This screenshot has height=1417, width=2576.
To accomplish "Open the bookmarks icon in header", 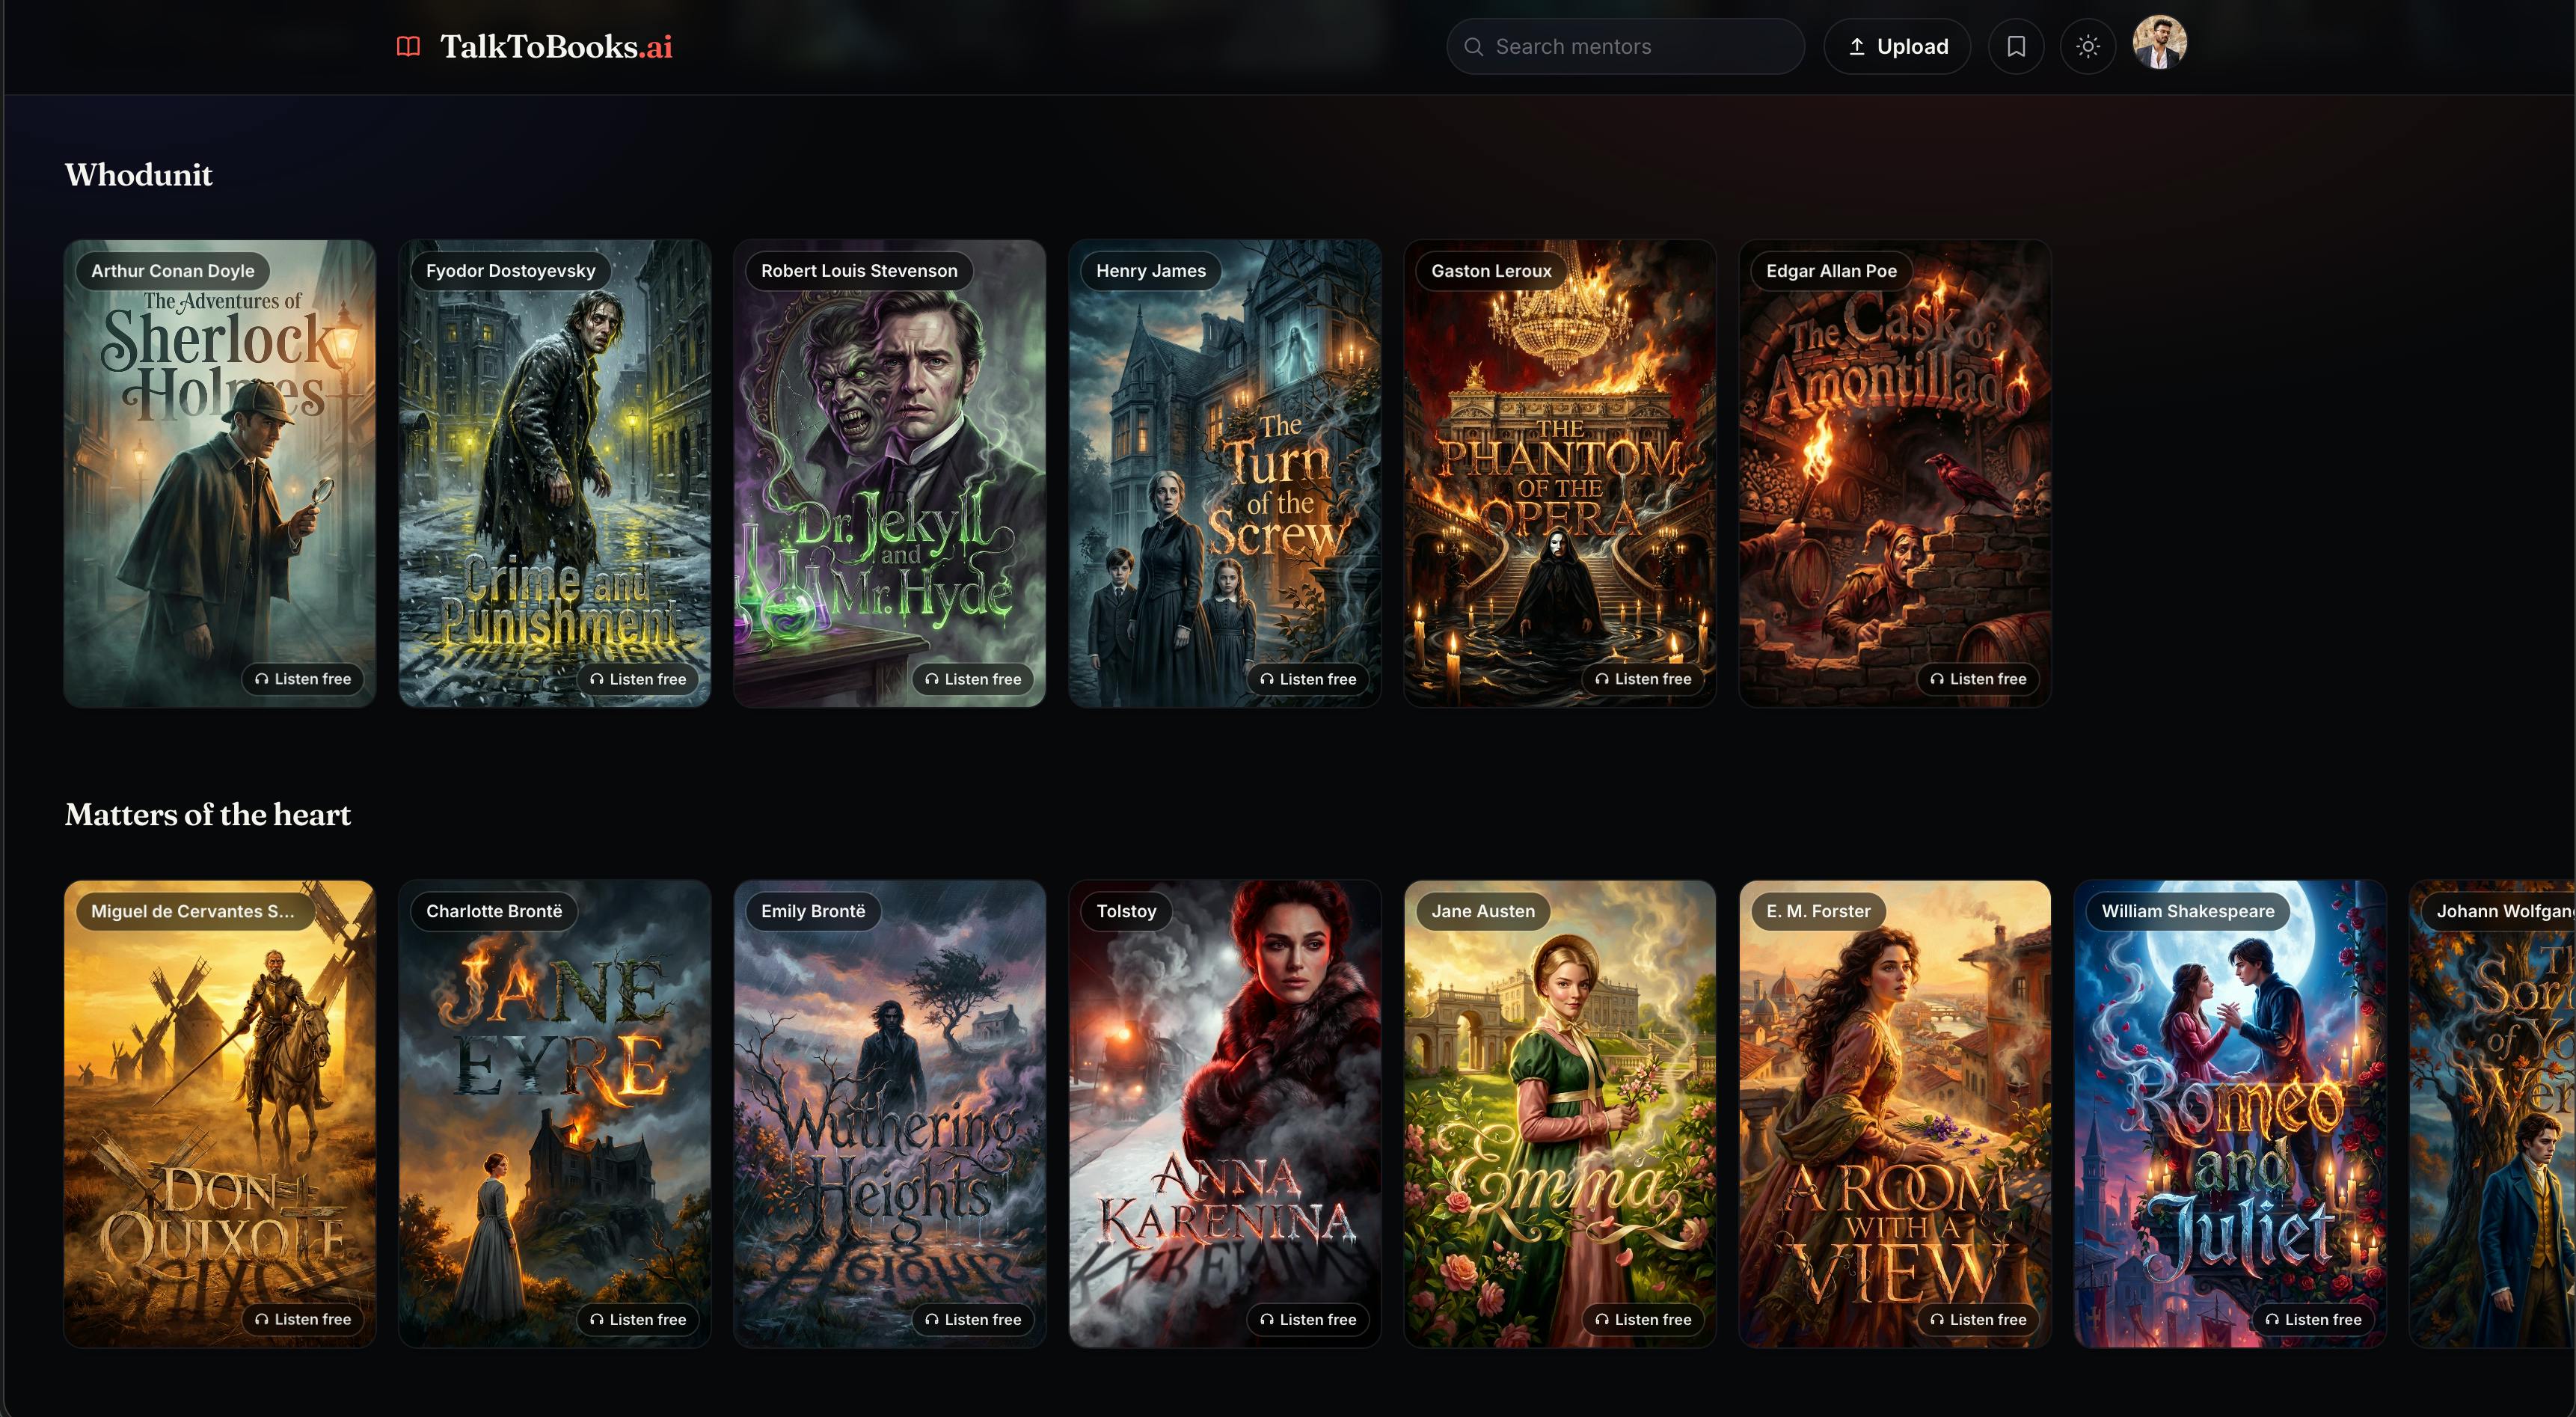I will (x=2016, y=46).
